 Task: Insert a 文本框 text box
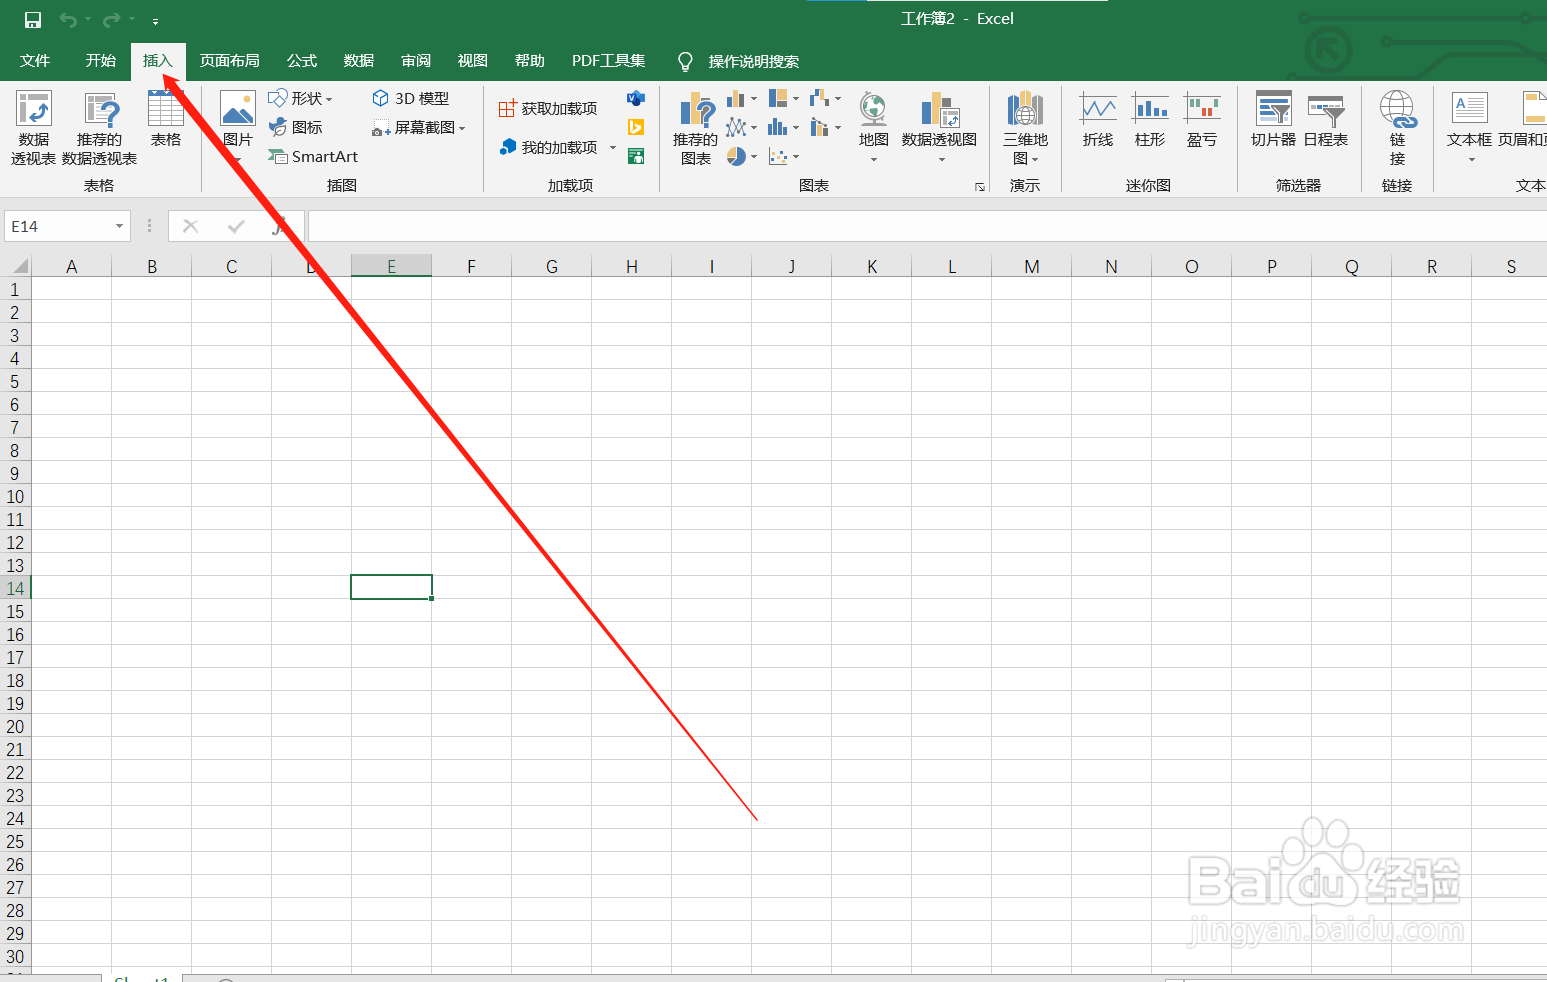(1470, 118)
